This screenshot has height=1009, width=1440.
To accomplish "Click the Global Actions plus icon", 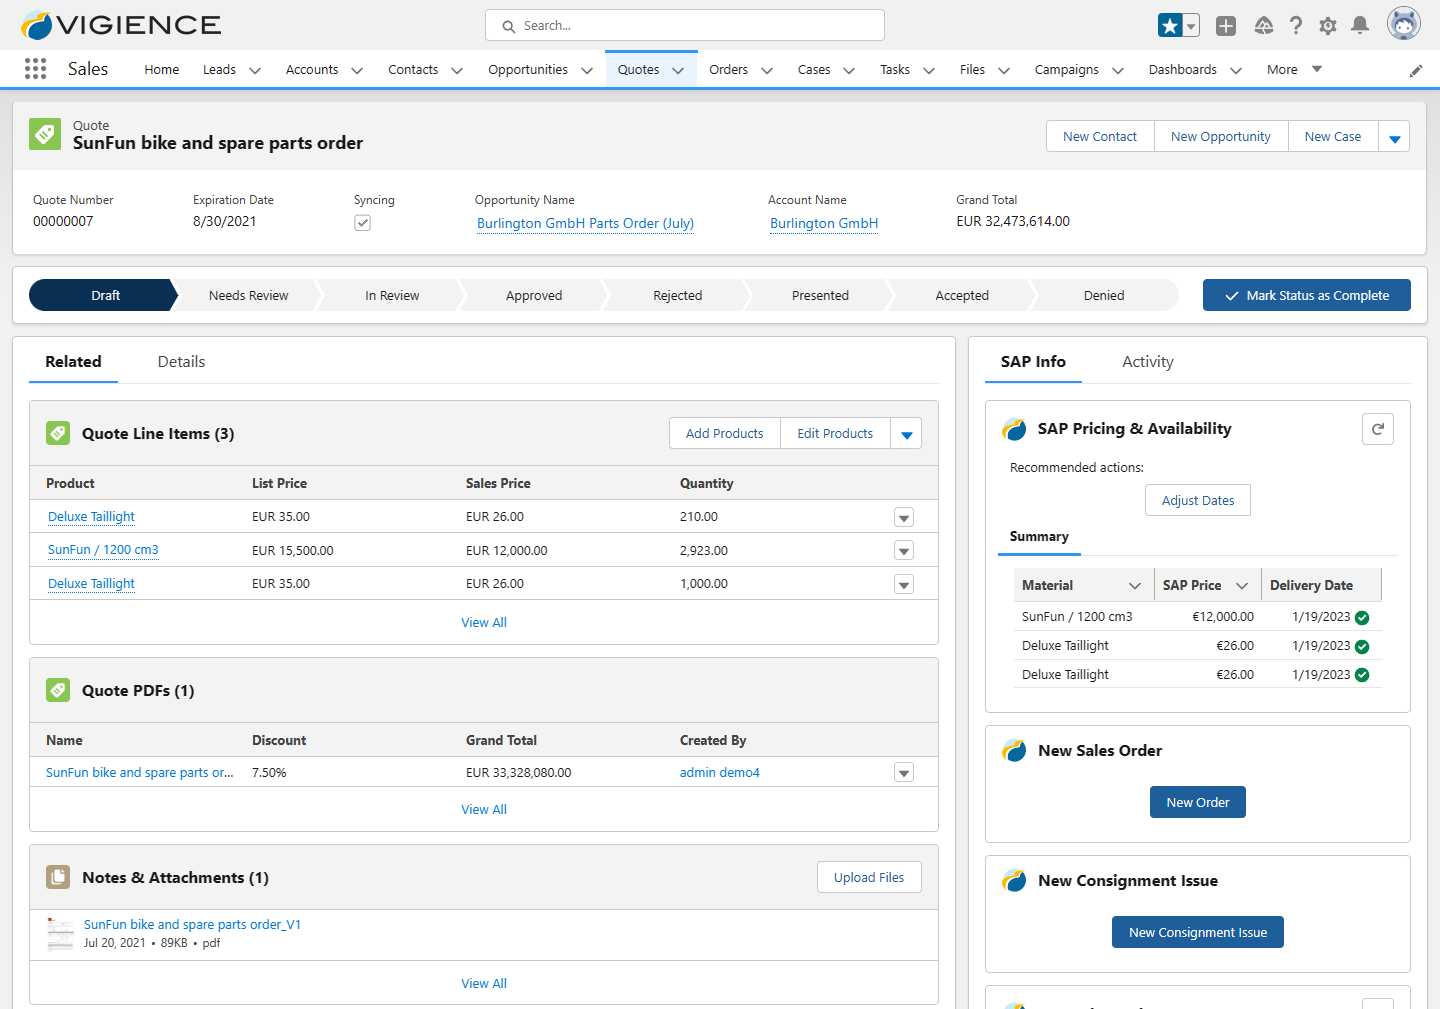I will tap(1226, 26).
